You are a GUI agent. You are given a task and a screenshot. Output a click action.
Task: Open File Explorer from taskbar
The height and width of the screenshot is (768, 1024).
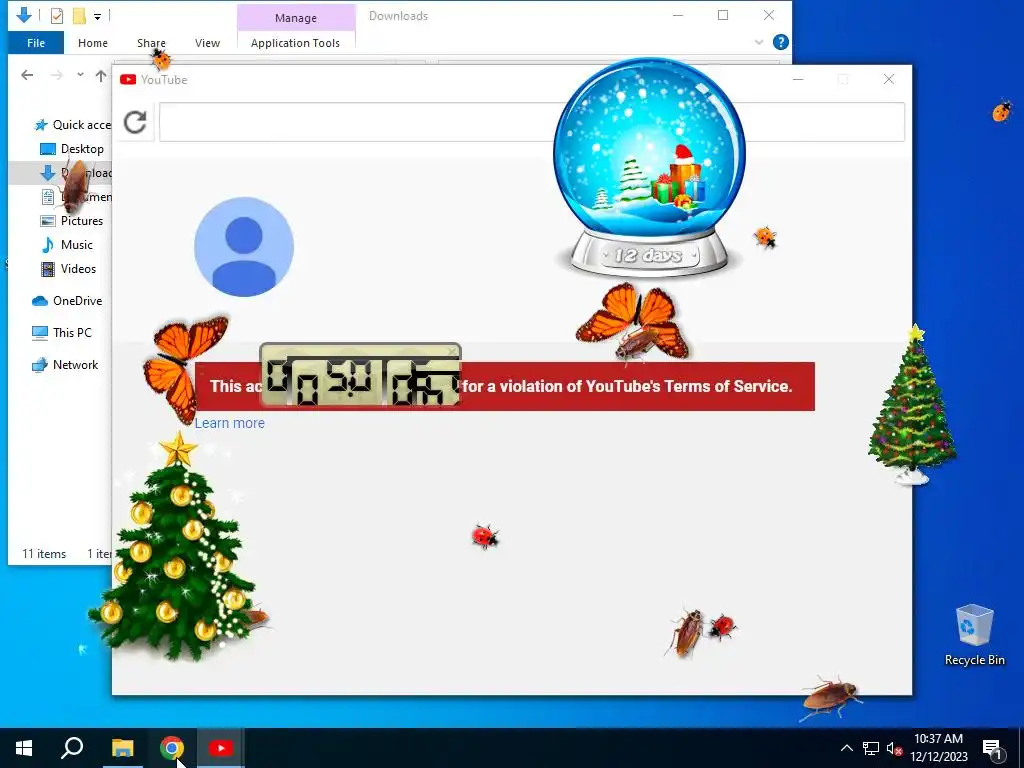pyautogui.click(x=122, y=748)
